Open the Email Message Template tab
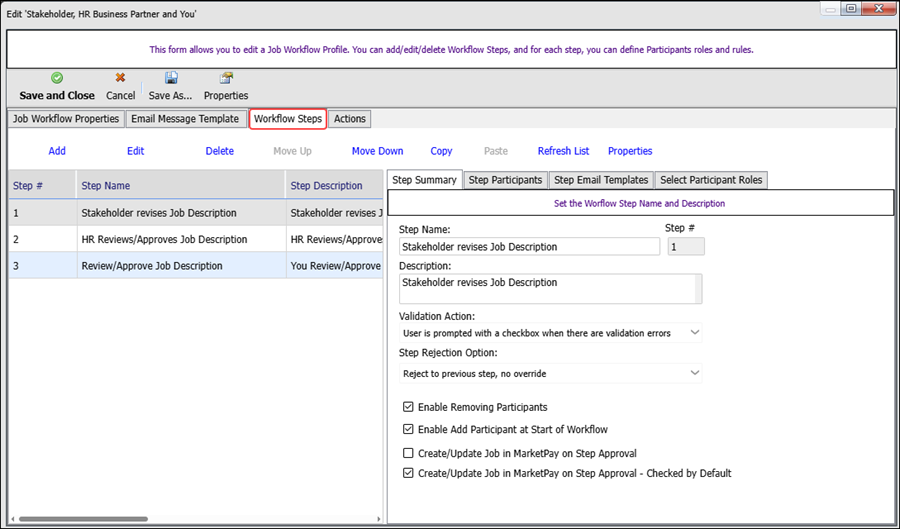900x529 pixels. (185, 119)
